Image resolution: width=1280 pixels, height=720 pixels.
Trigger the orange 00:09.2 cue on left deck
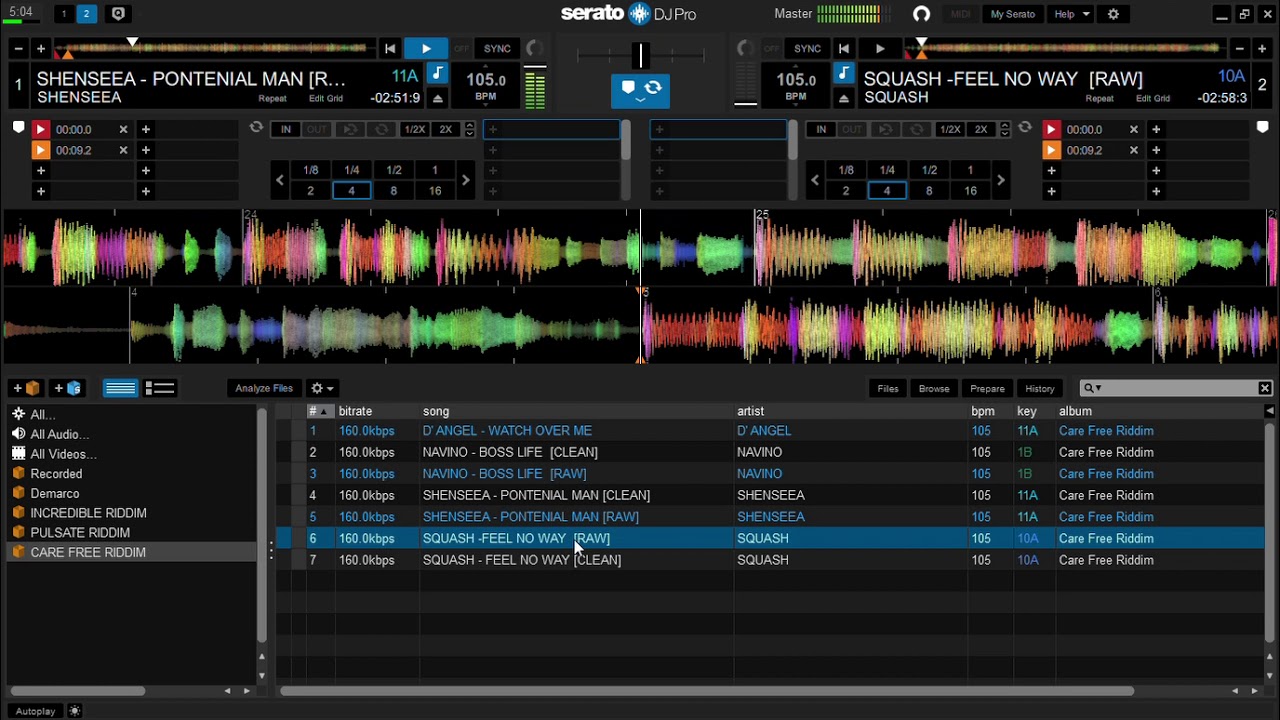pos(41,150)
